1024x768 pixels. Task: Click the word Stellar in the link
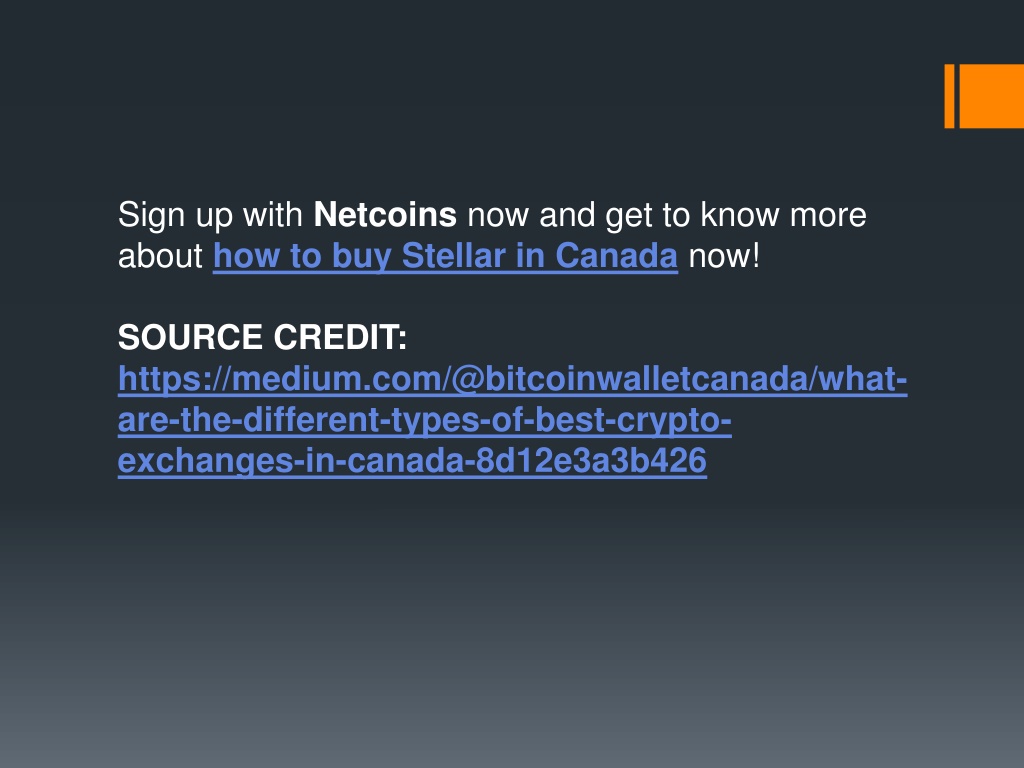(x=454, y=256)
